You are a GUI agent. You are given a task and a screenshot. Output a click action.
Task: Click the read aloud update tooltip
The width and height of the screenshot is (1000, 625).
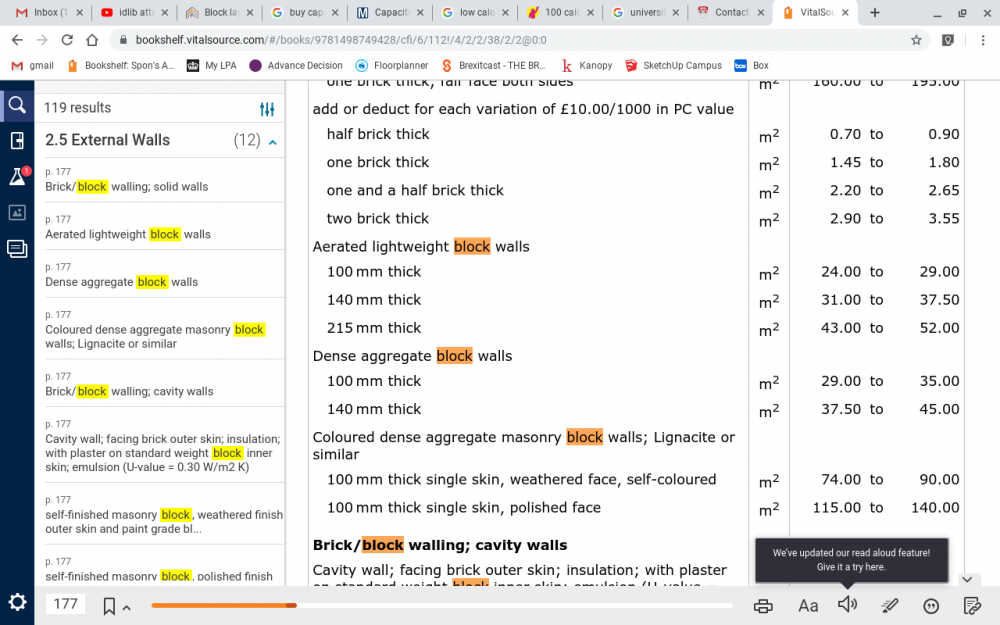(851, 560)
